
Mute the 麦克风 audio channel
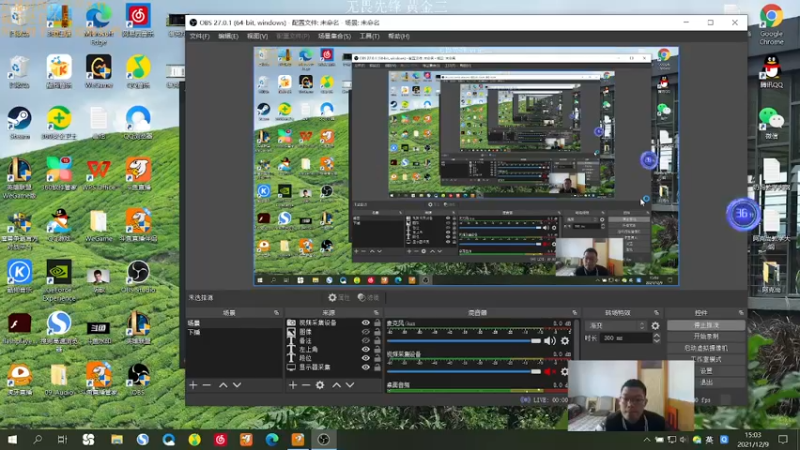[x=549, y=341]
